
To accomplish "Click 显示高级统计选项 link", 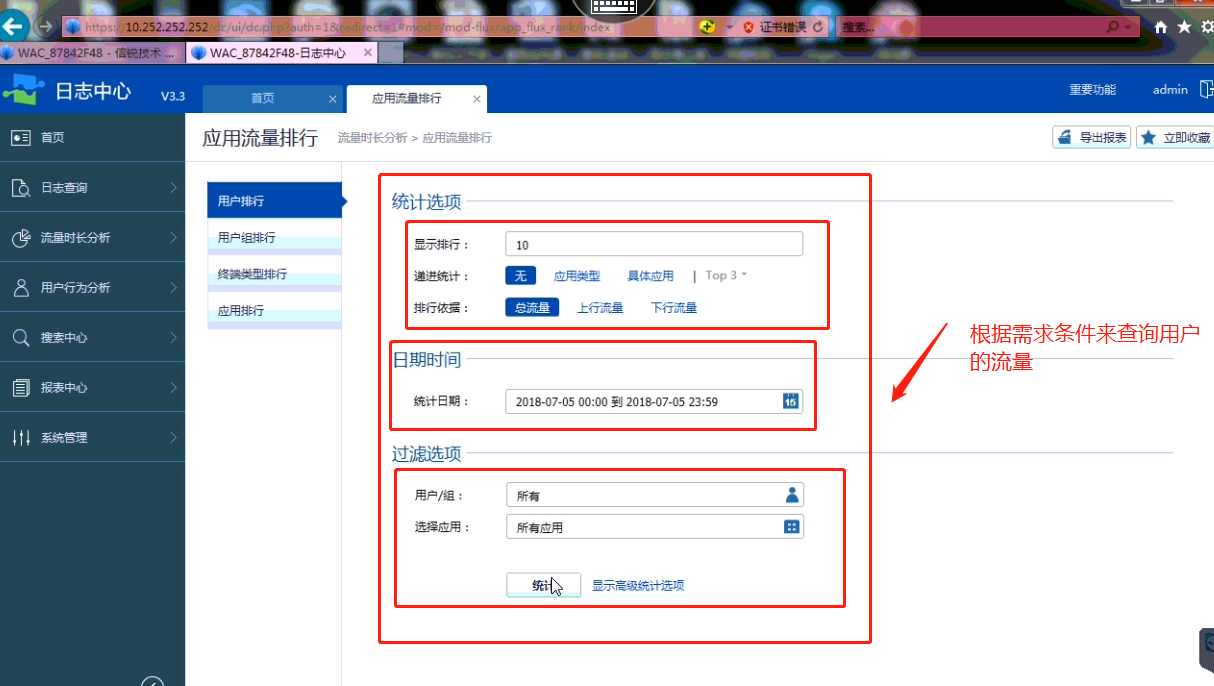I will (x=638, y=586).
